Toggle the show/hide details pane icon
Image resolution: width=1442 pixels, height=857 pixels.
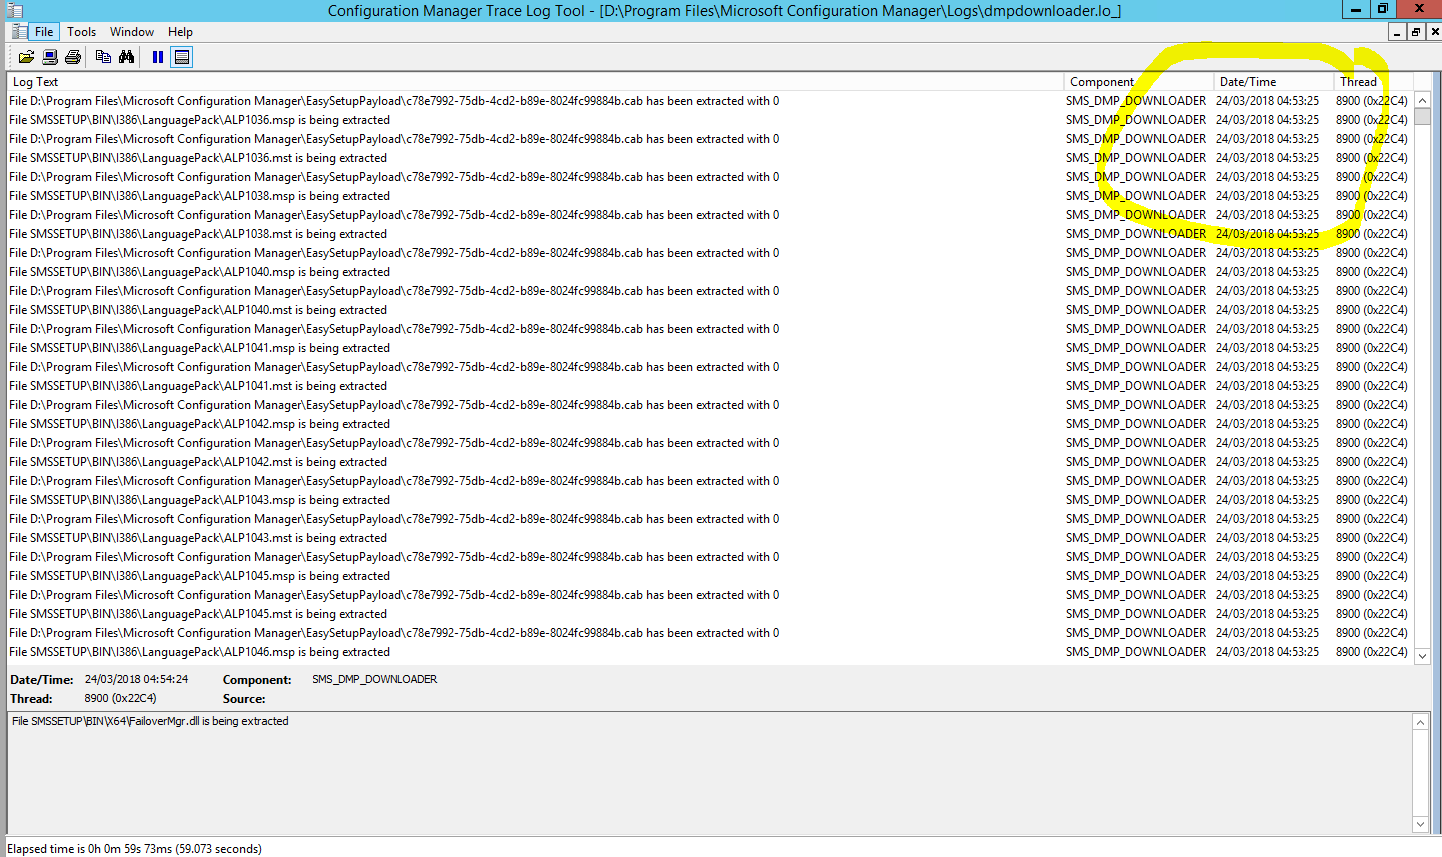coord(181,57)
